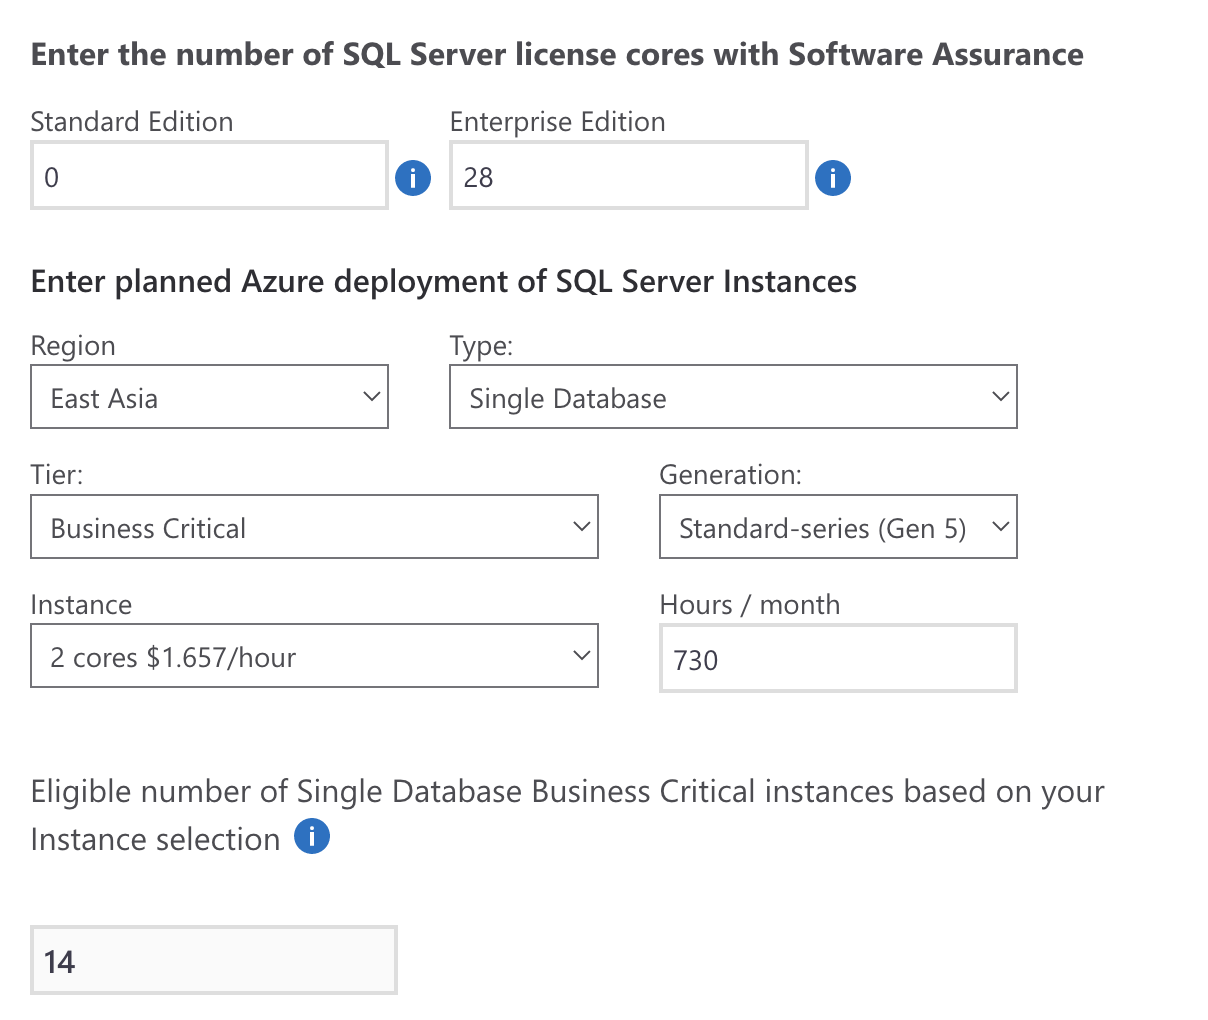This screenshot has width=1208, height=1020.
Task: Click the 'Region' label
Action: tap(73, 346)
